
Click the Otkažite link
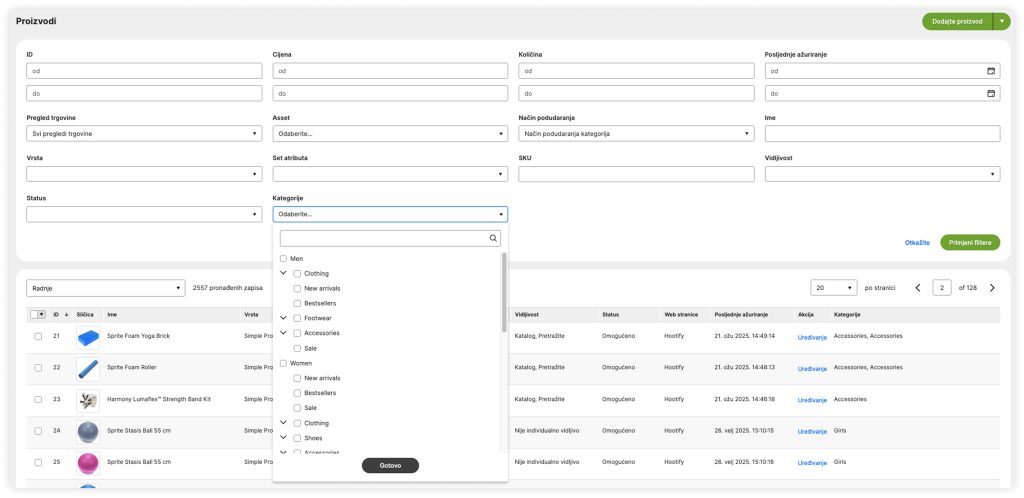click(x=917, y=242)
